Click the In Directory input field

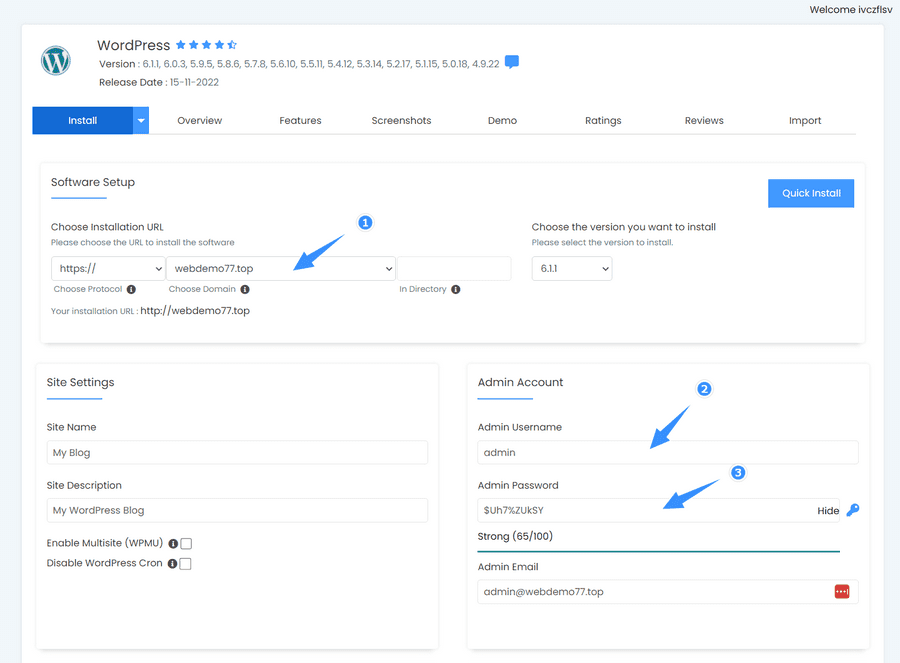(x=454, y=268)
